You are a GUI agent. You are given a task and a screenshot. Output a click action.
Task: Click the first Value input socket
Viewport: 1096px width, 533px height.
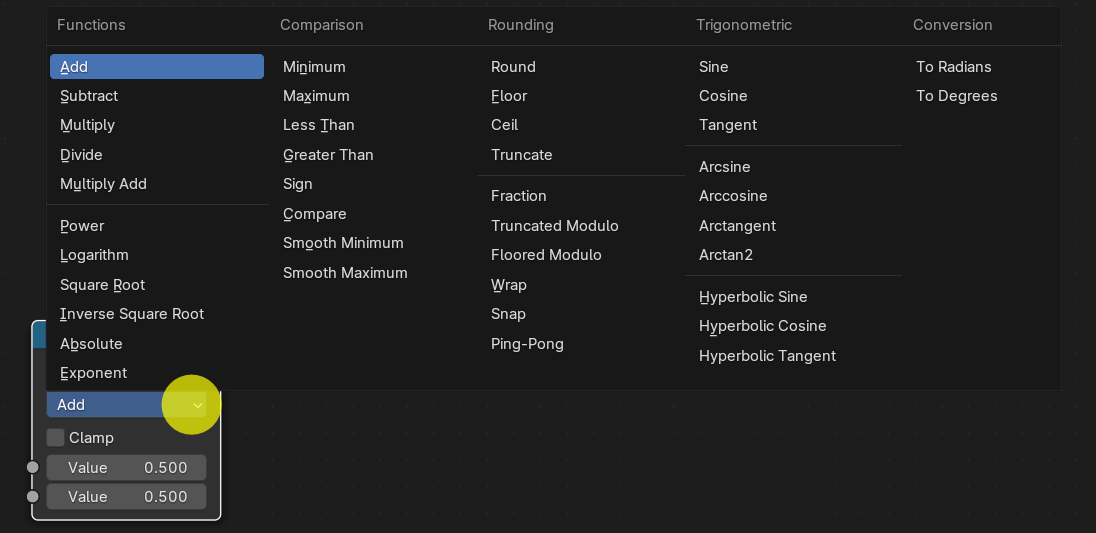(x=33, y=468)
